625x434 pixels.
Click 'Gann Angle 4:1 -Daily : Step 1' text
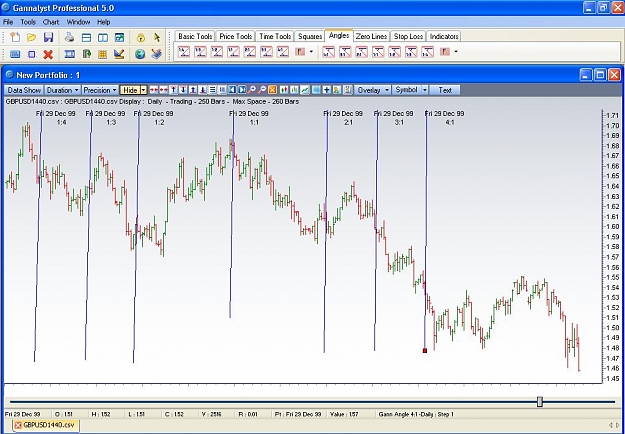[x=416, y=414]
